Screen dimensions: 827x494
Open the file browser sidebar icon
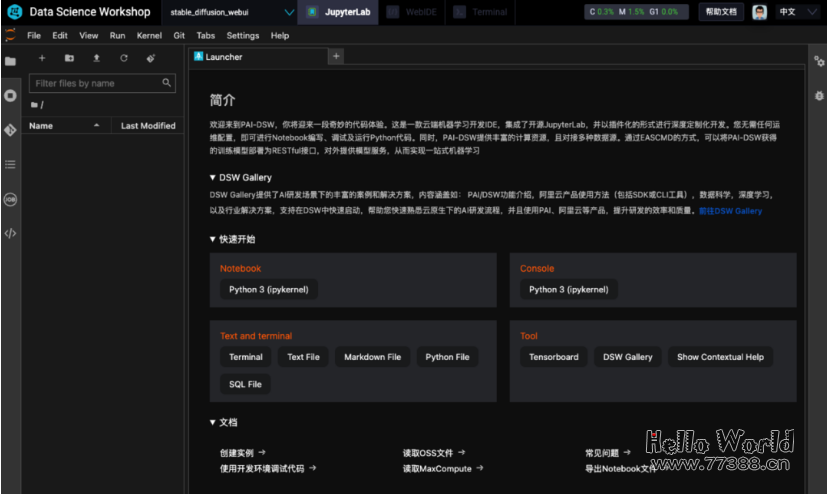coord(10,61)
